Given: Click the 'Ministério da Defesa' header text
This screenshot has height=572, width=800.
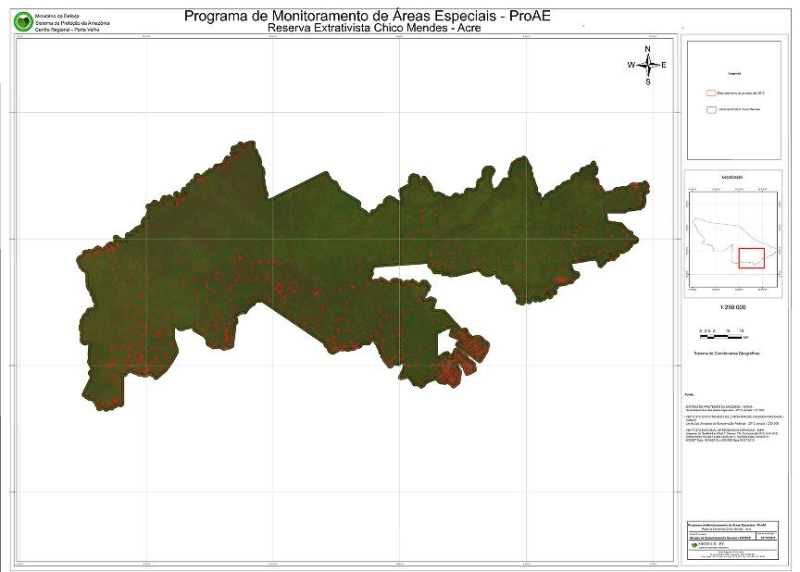Looking at the screenshot, I should 54,16.
